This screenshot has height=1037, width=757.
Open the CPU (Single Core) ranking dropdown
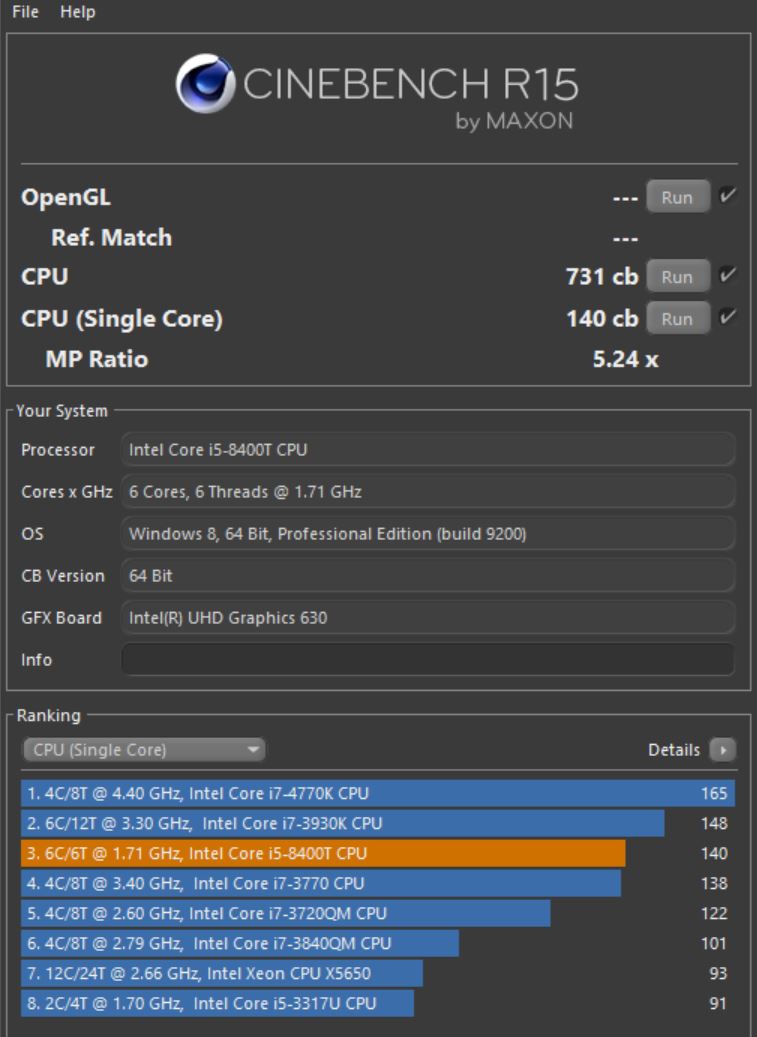(x=143, y=750)
